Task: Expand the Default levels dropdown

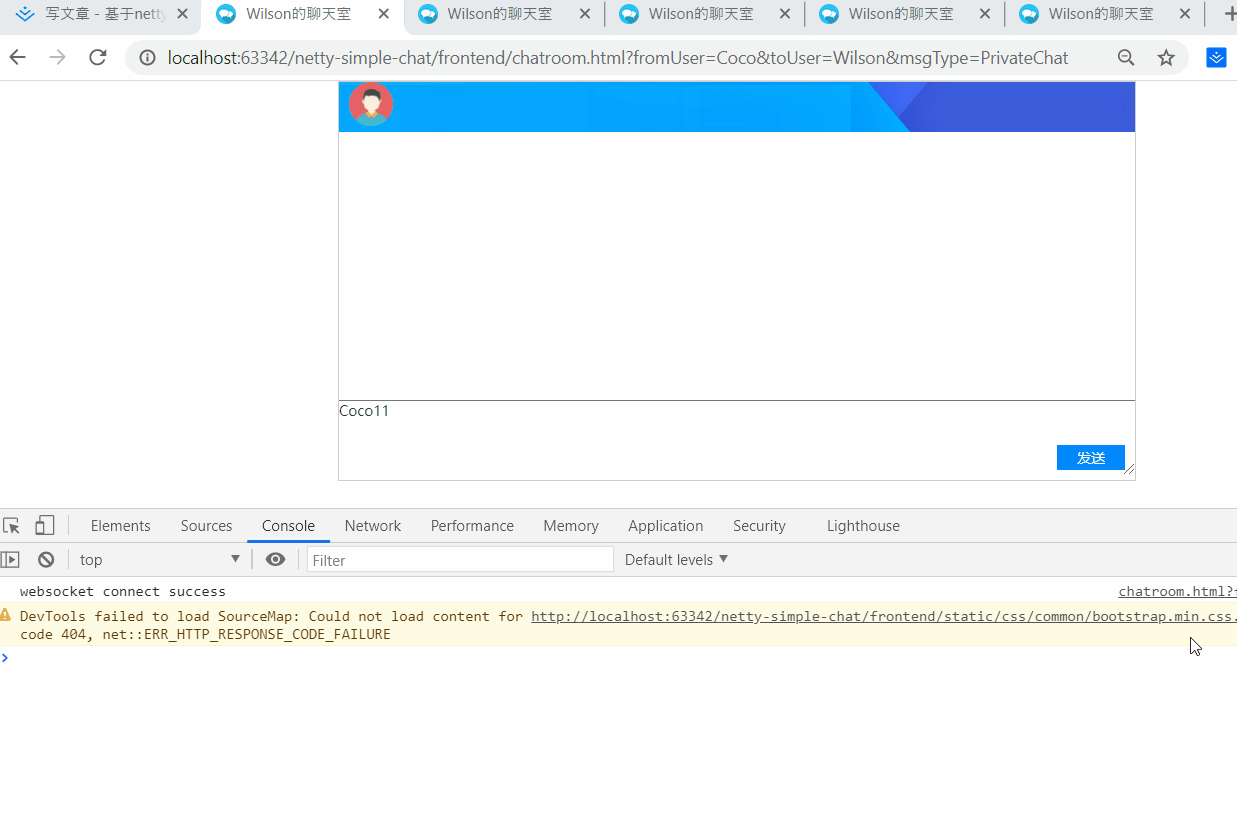Action: tap(676, 560)
